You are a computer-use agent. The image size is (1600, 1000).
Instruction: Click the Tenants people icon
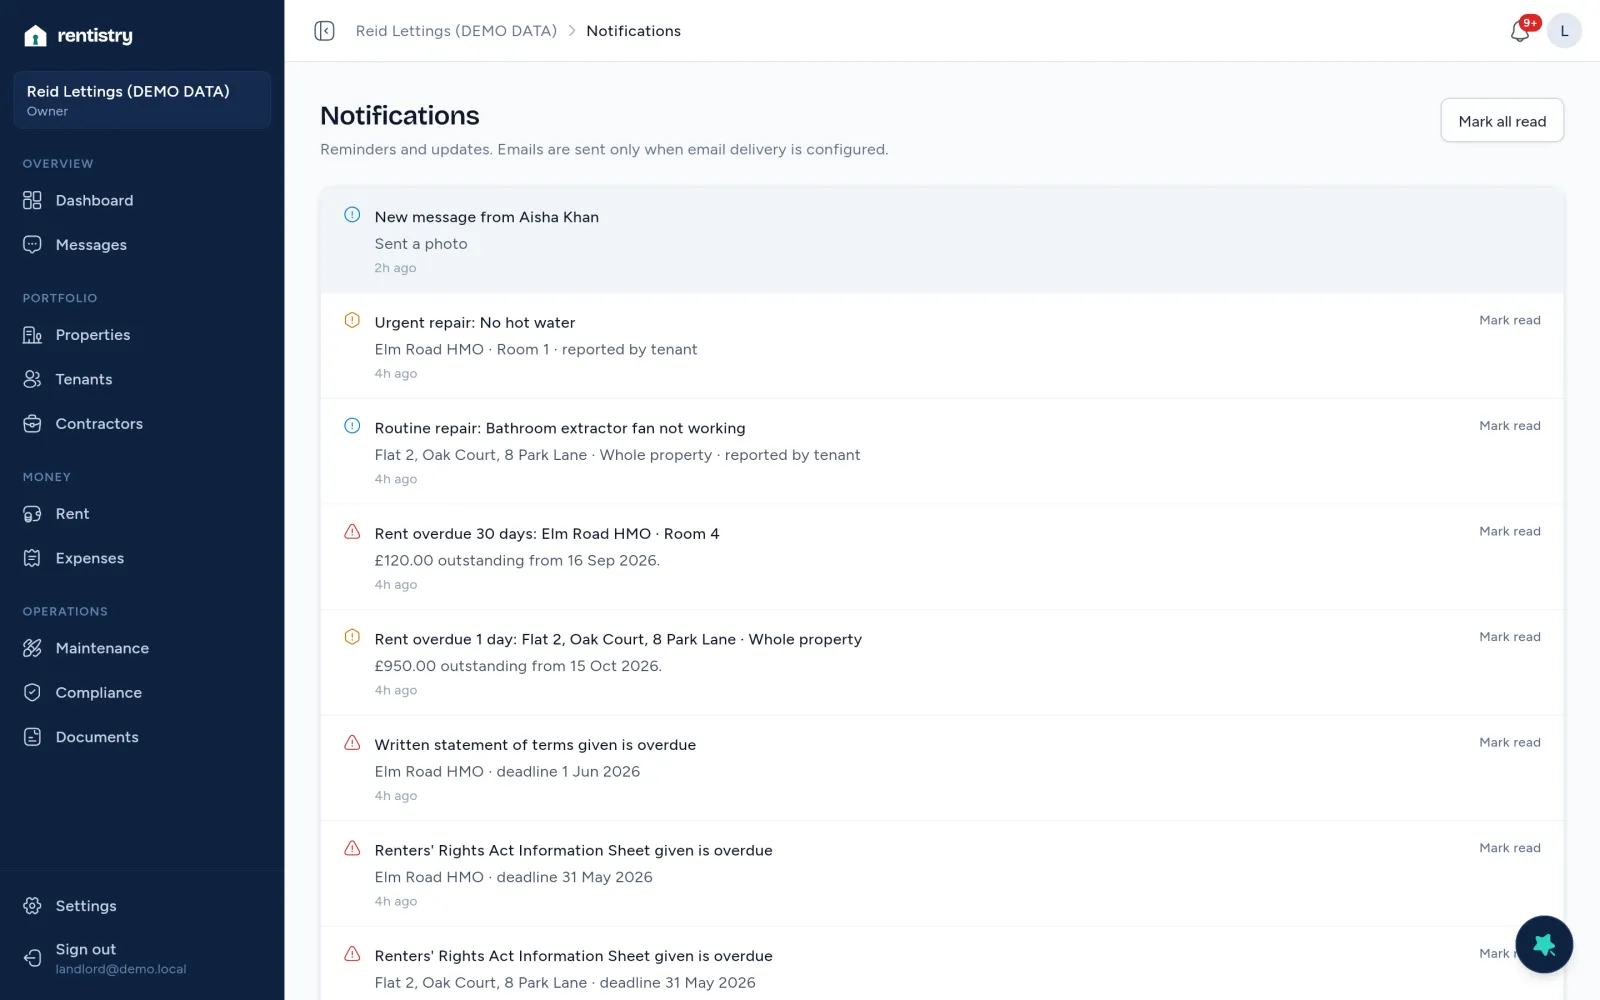pos(32,379)
